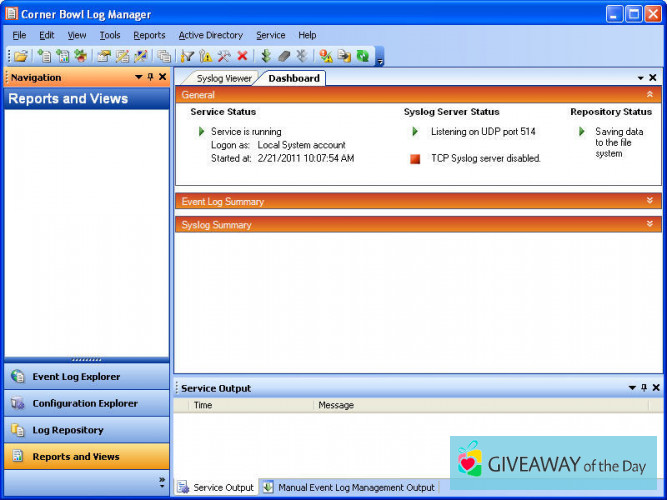
Task: Toggle pin on the Service Output panel
Action: pos(643,388)
